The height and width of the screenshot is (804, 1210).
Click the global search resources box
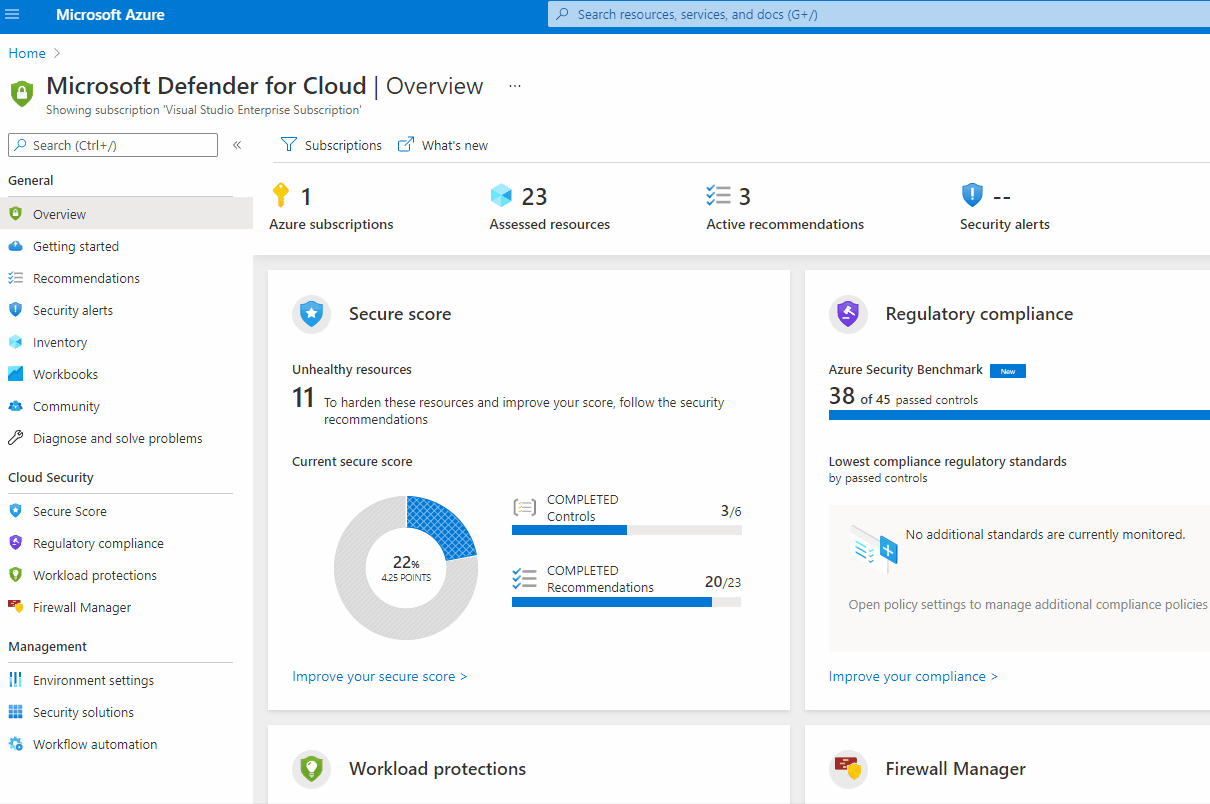point(879,15)
